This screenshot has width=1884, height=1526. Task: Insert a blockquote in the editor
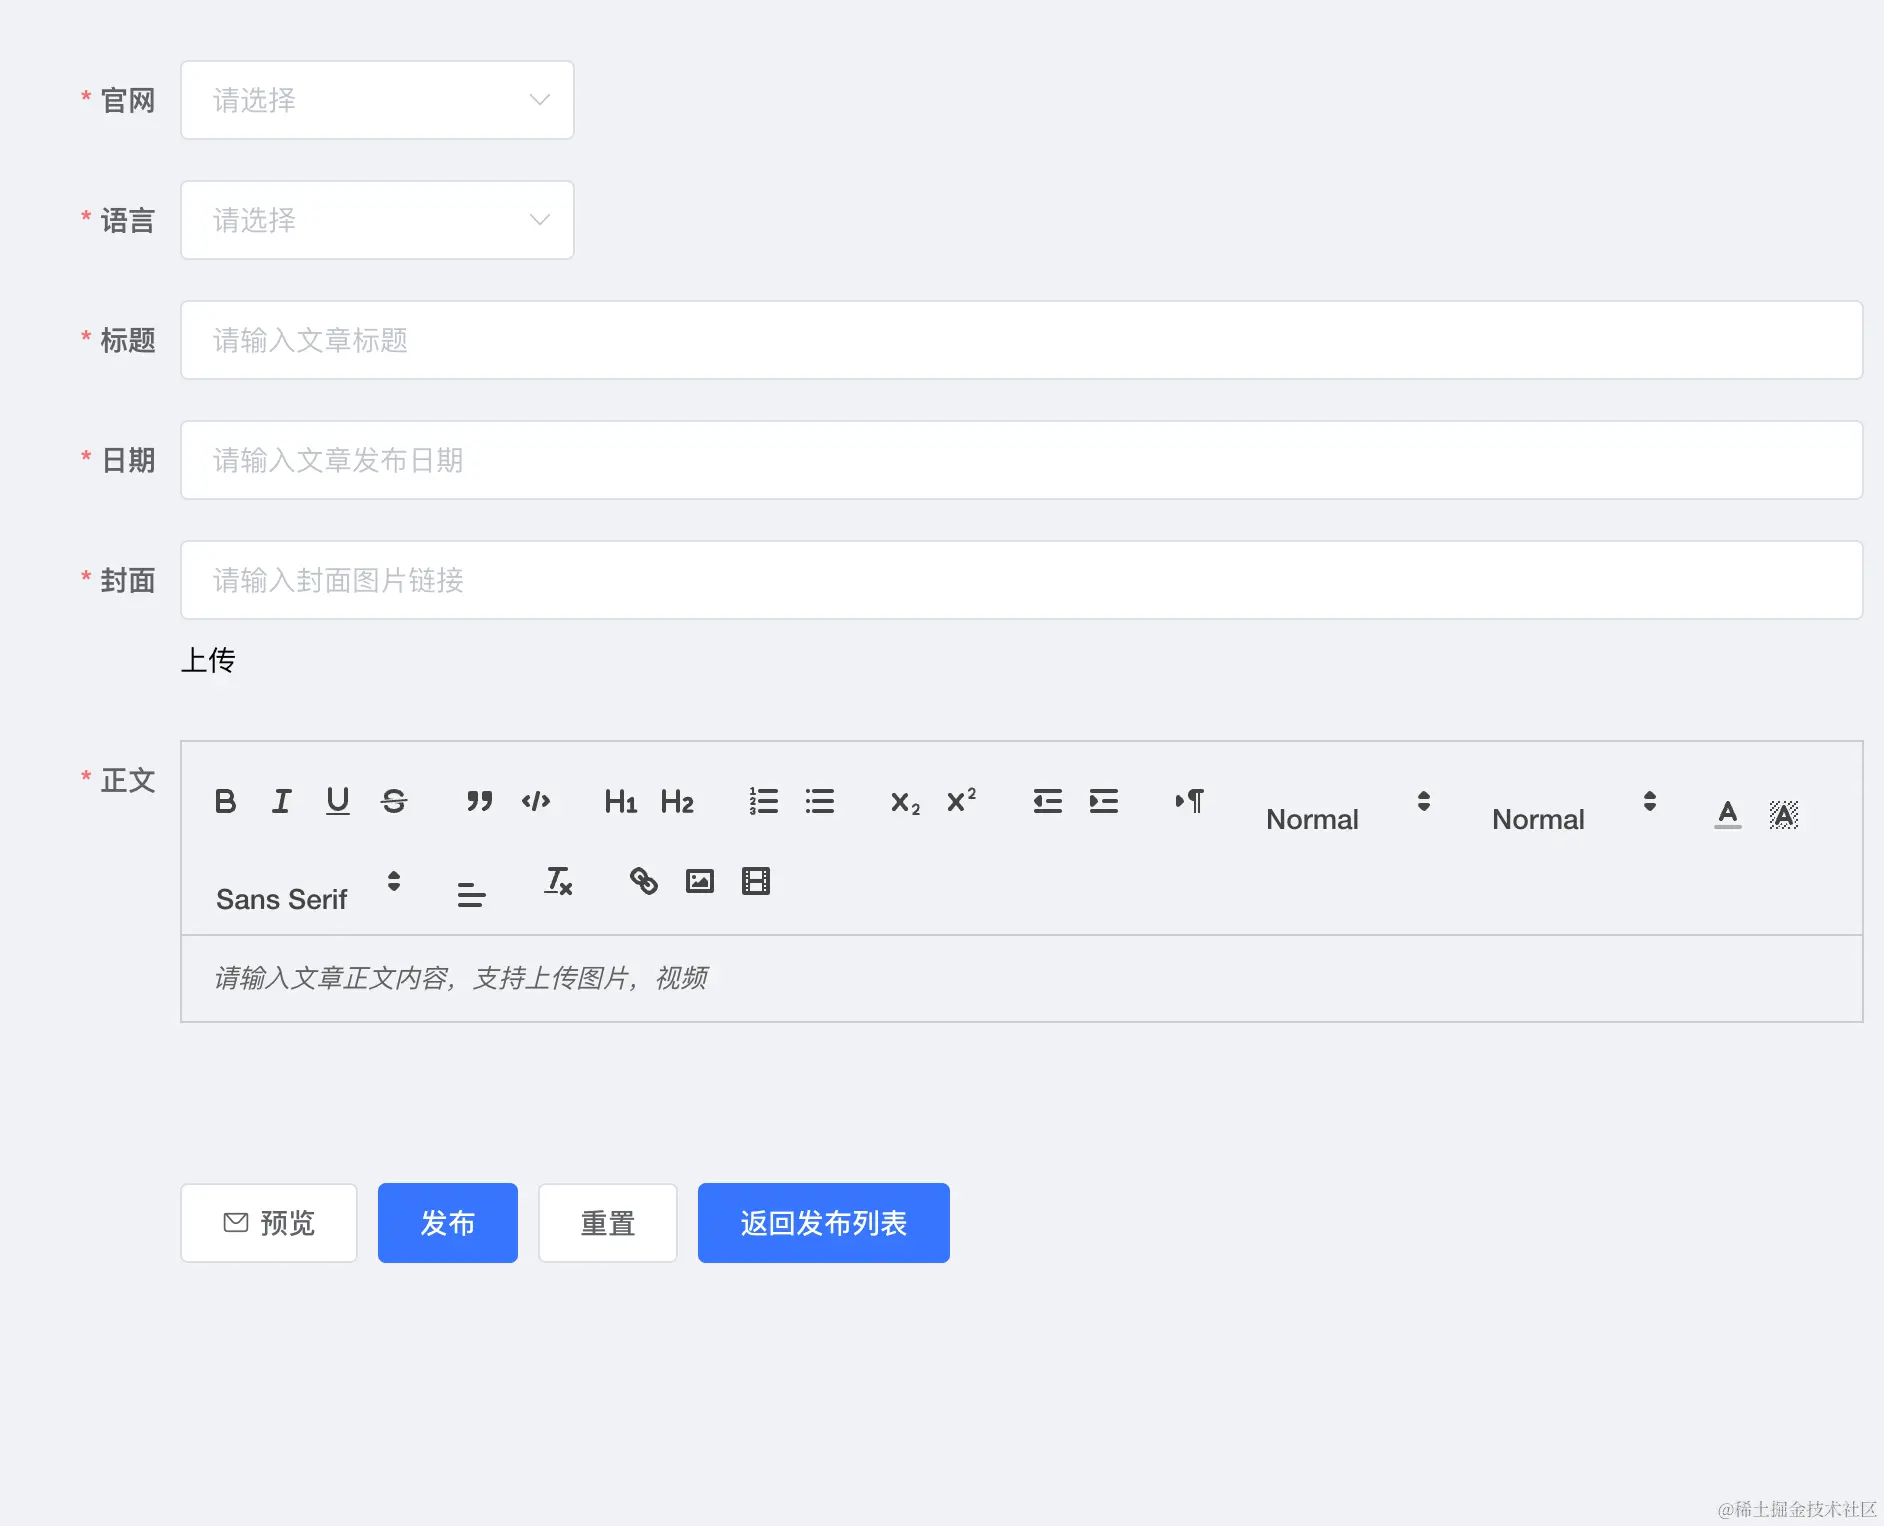point(479,800)
